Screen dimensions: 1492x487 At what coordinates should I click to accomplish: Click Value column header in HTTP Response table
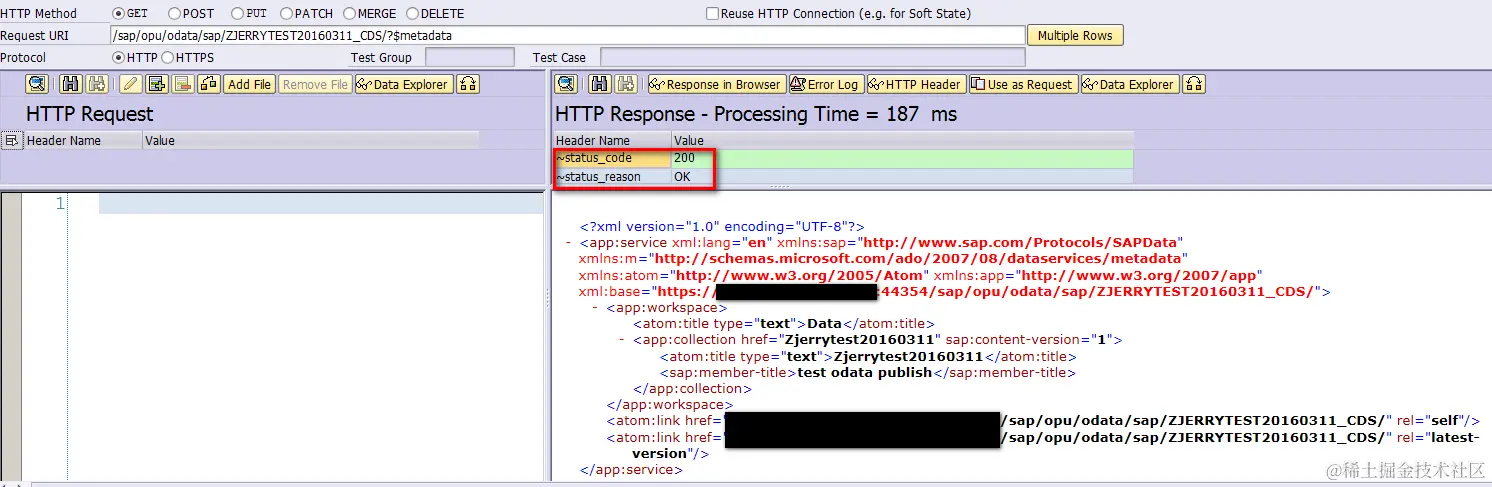tap(902, 141)
